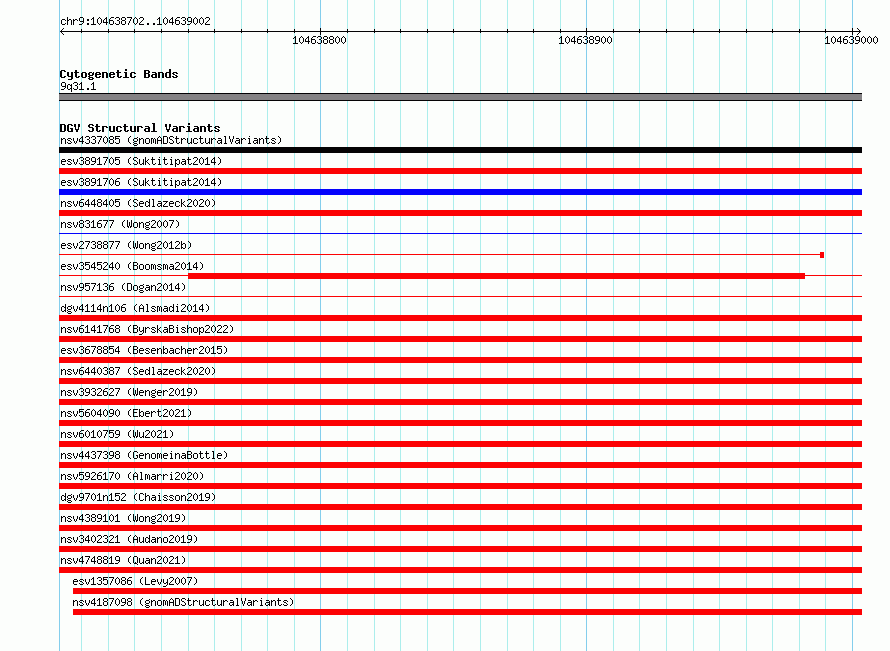Click the nsv6448405 Sedlazeck2020 label

pyautogui.click(x=138, y=203)
